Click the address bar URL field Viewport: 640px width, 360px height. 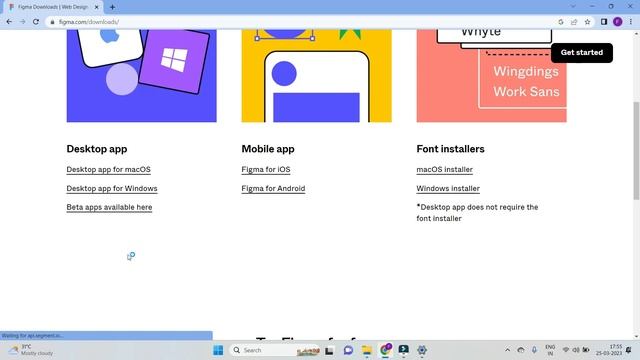point(302,22)
